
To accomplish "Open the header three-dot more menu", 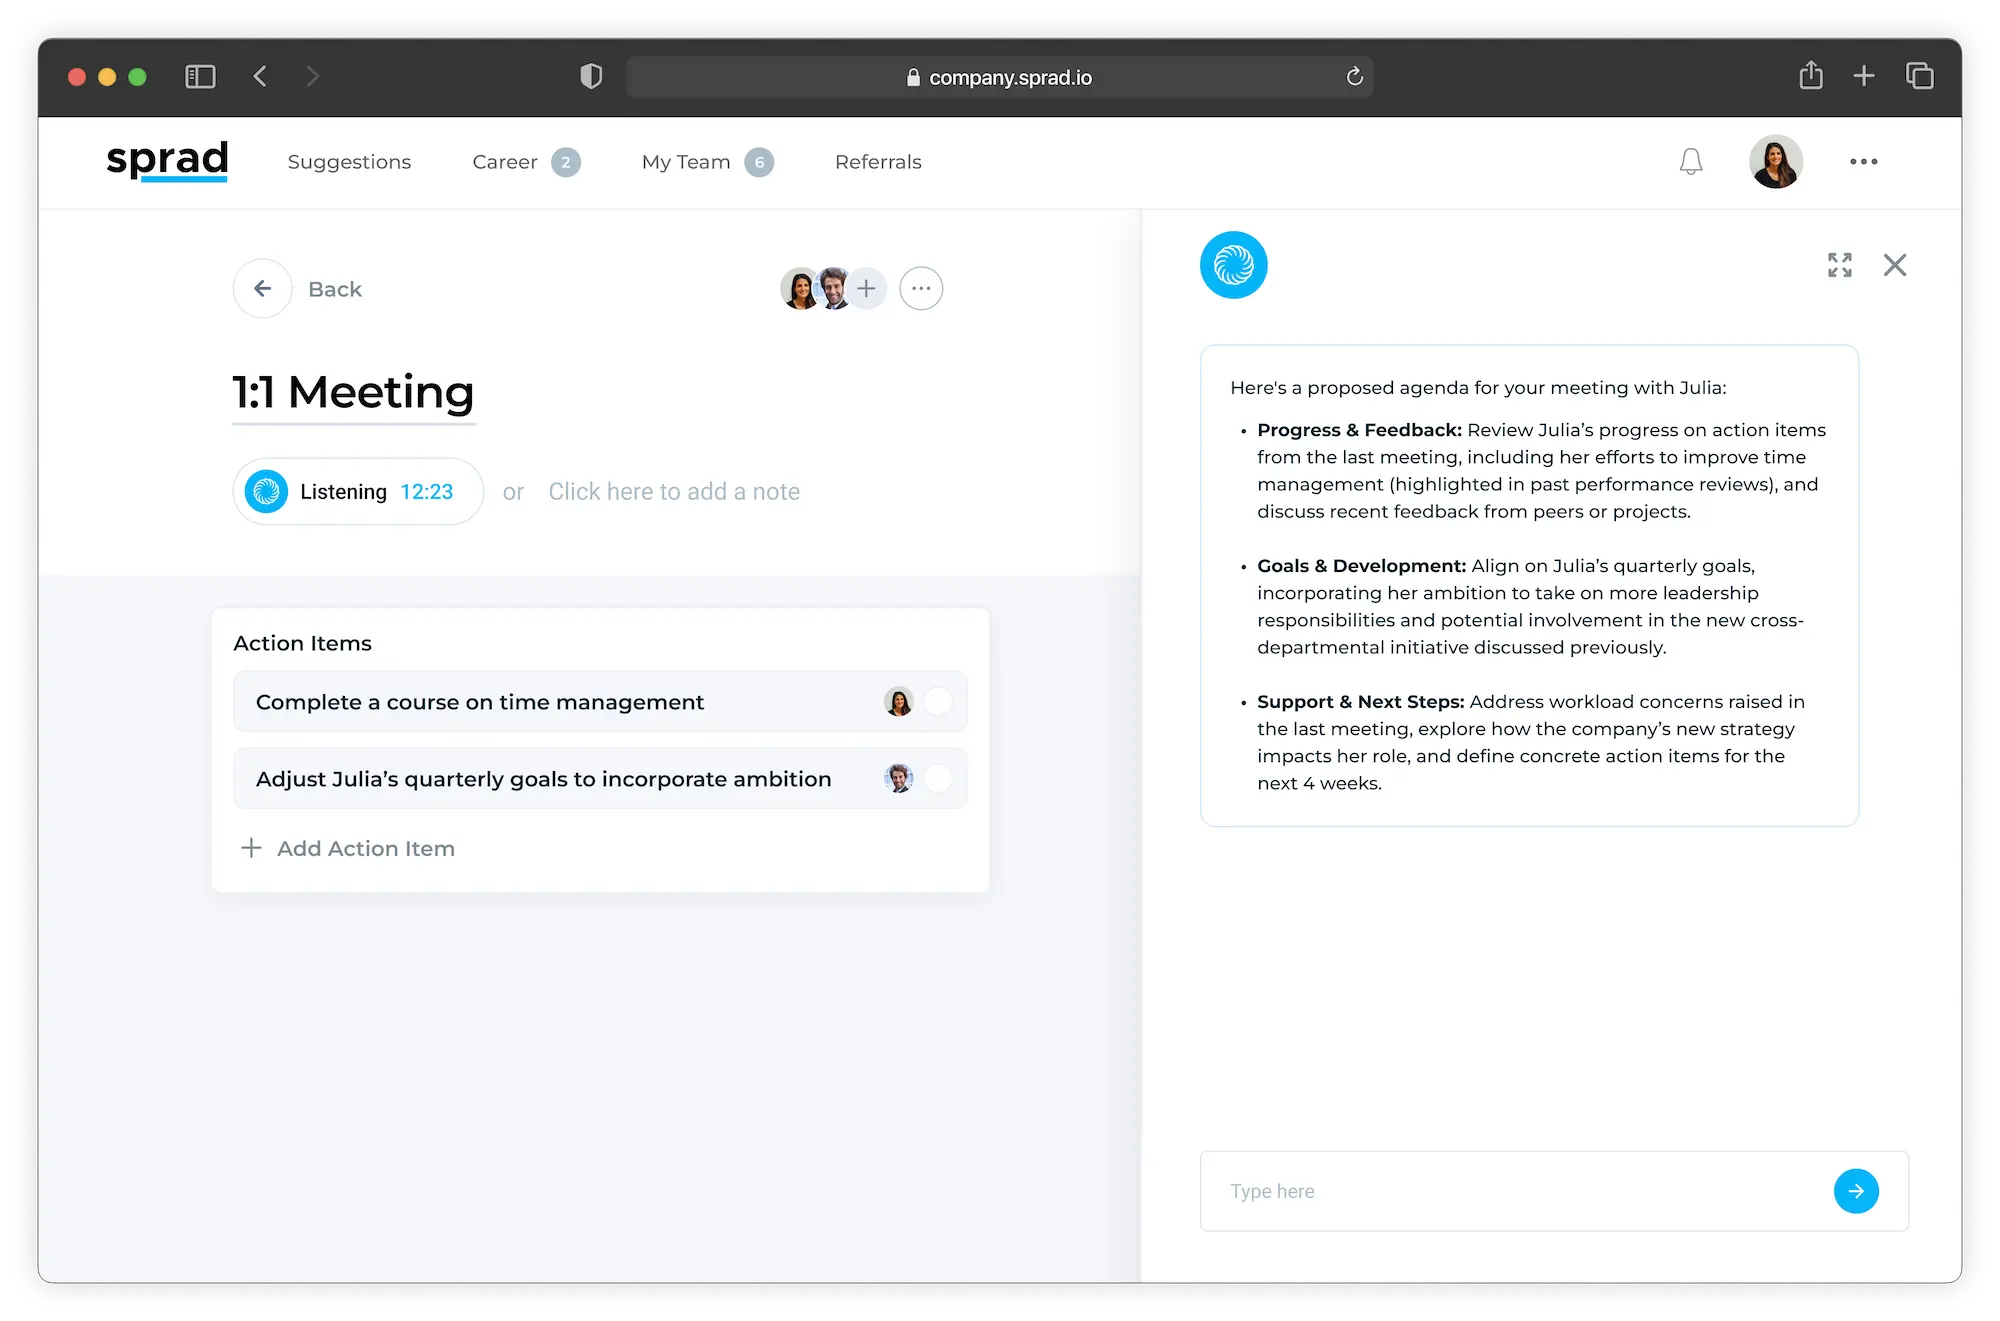I will [x=1864, y=161].
